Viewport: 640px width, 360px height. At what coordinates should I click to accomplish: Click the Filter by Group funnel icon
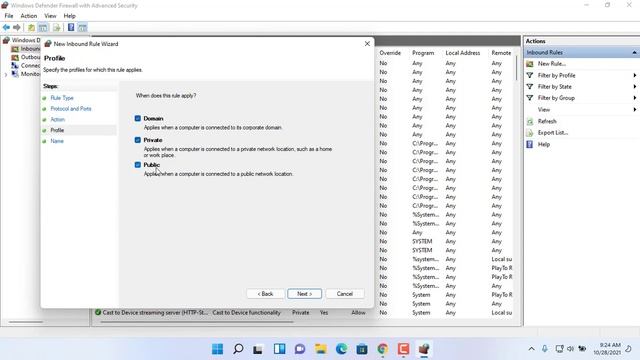tap(530, 98)
